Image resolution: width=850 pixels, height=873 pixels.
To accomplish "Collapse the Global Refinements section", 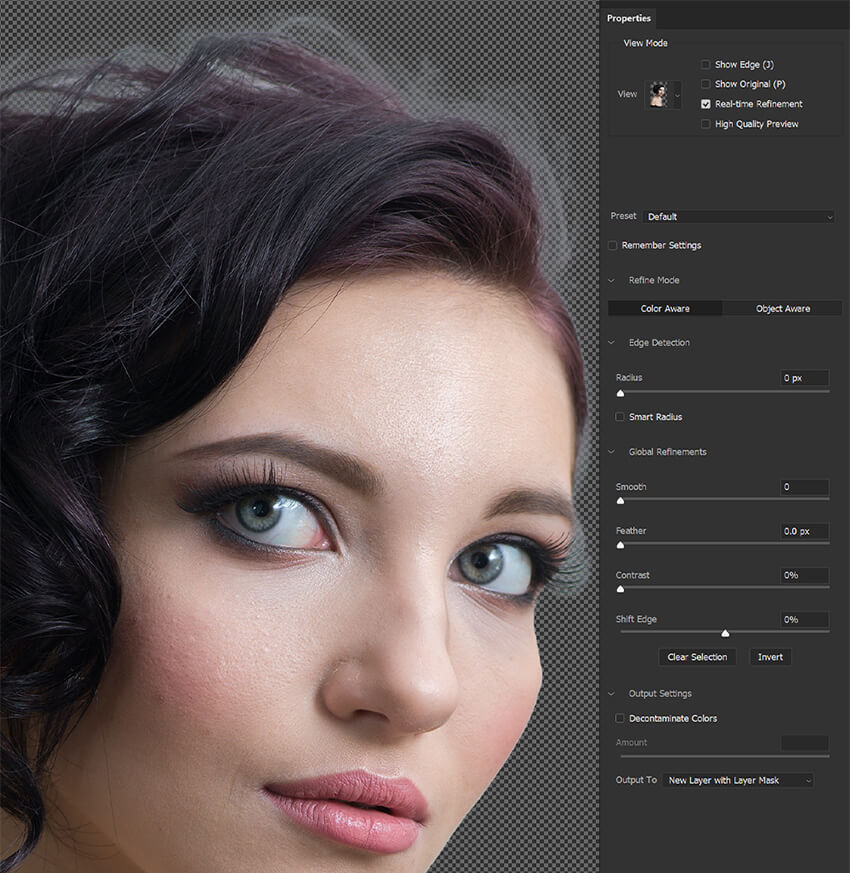I will point(611,452).
